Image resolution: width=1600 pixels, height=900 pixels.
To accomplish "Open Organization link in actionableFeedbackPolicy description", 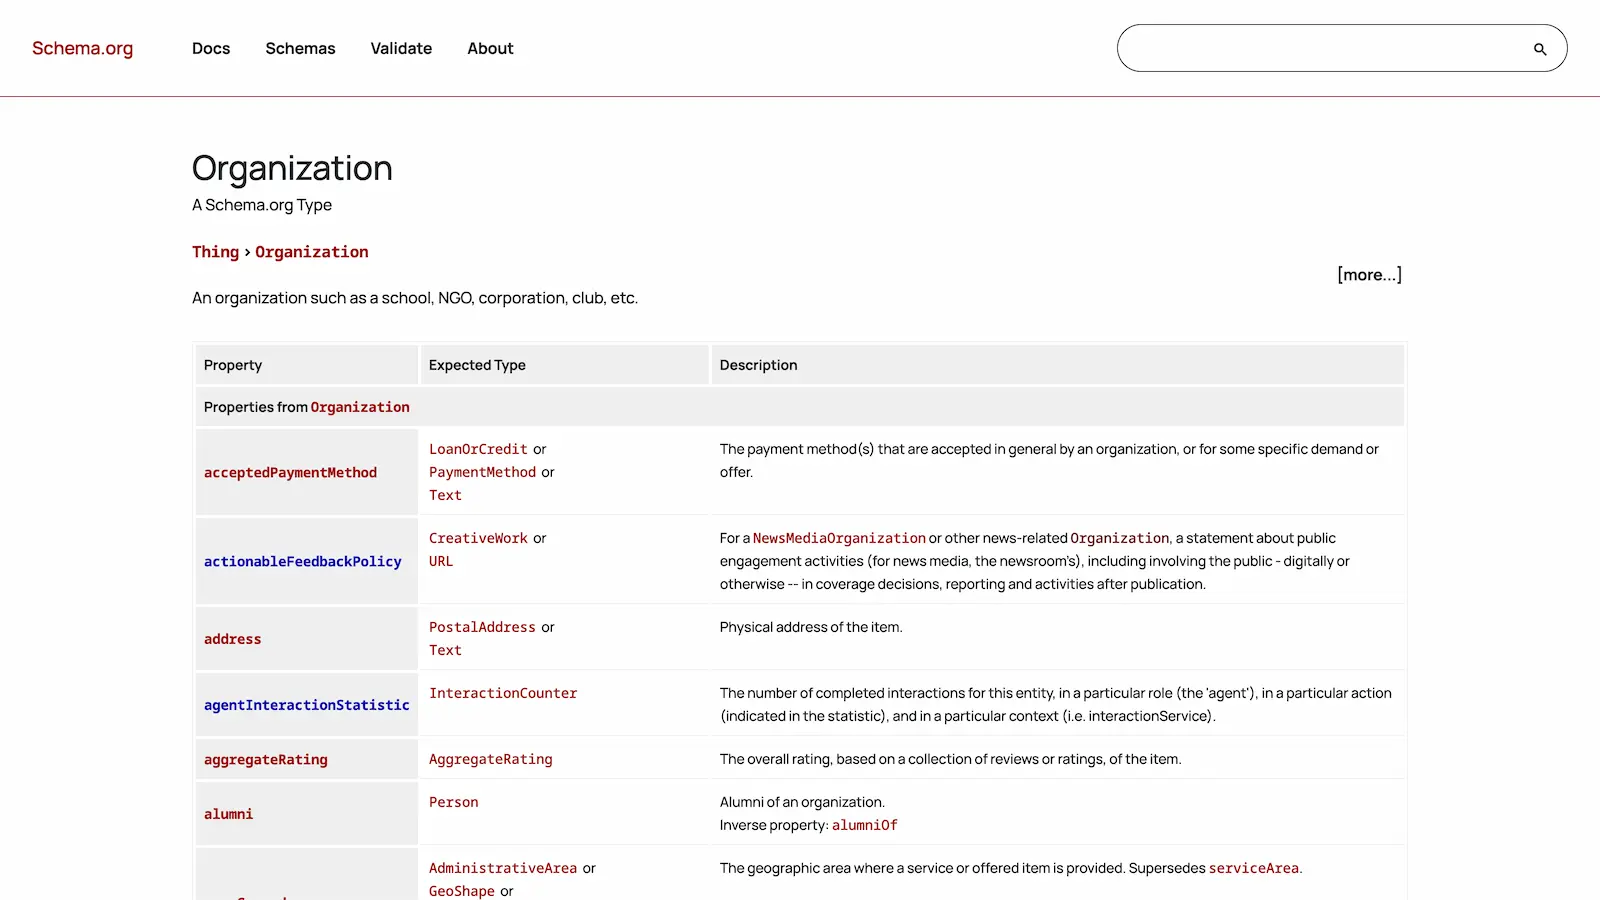I will tap(1119, 538).
